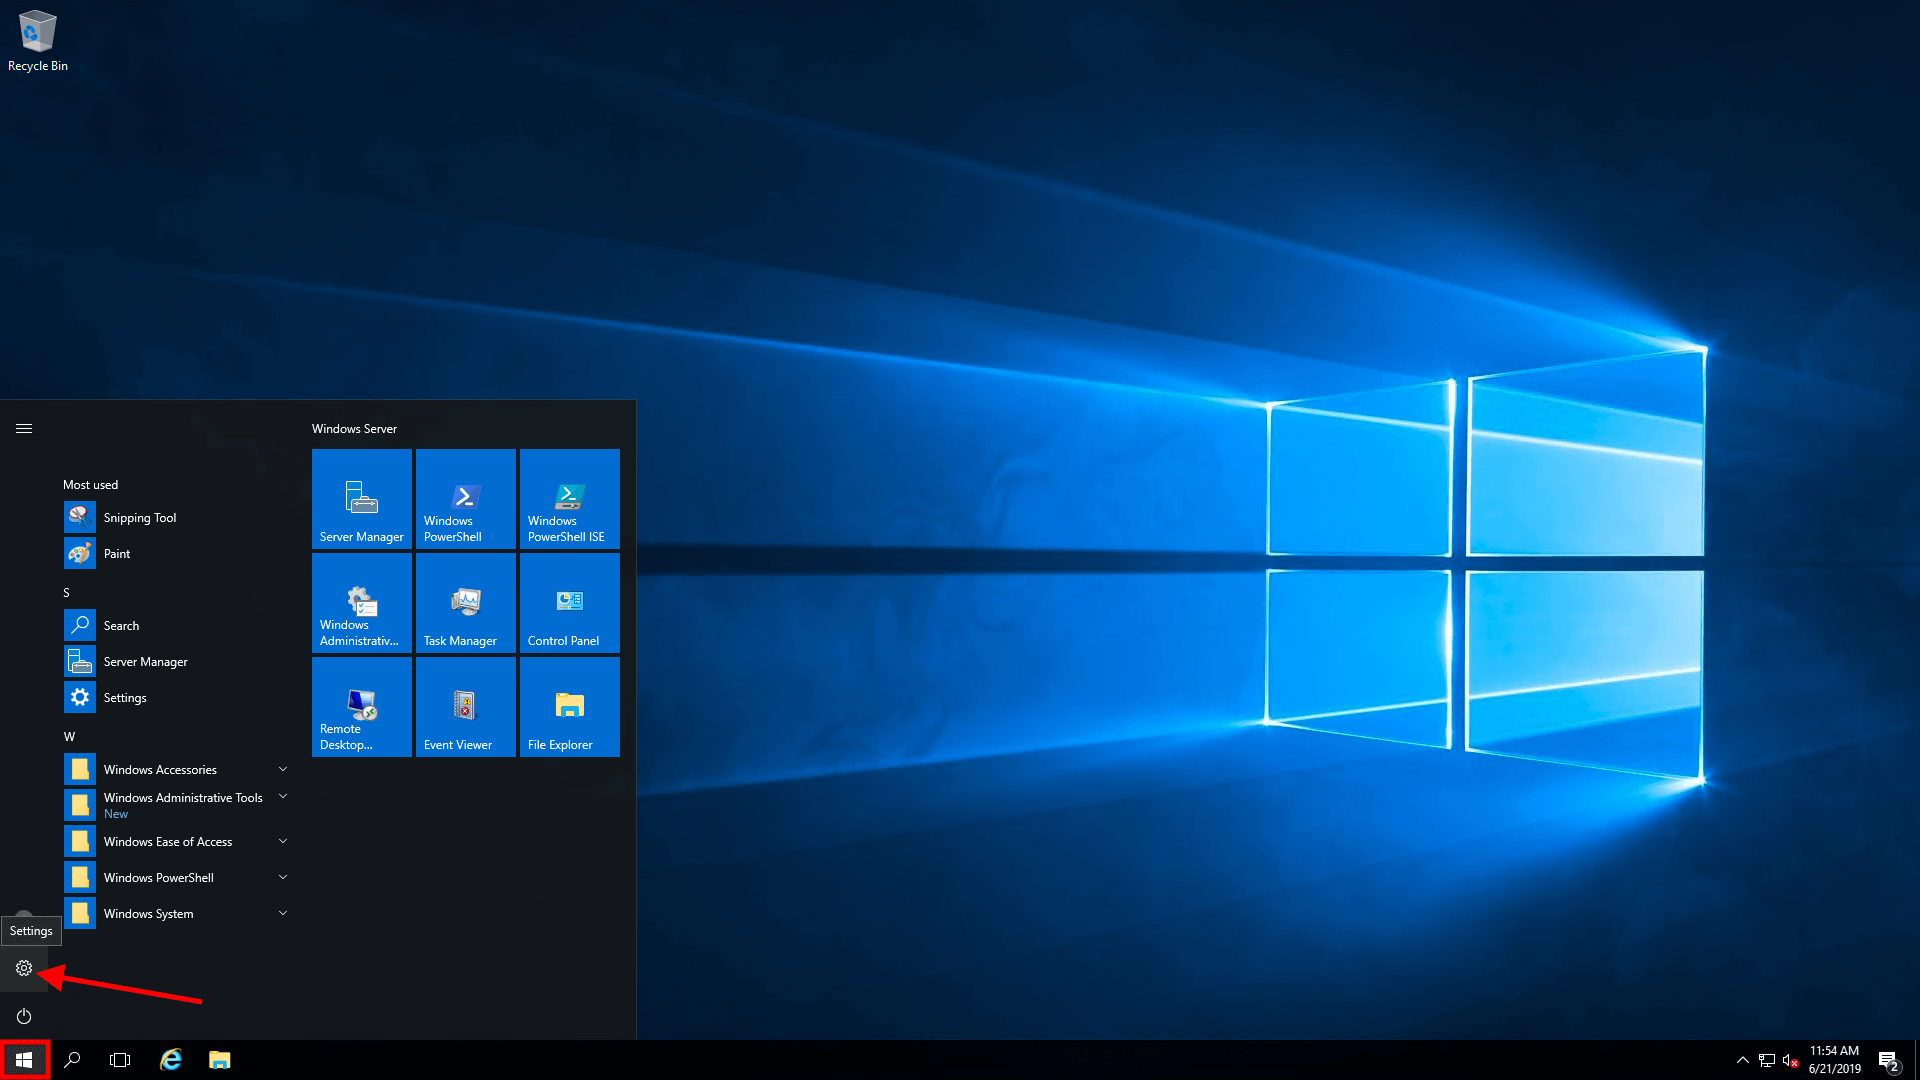Click the letter W group header
The width and height of the screenshot is (1920, 1080).
(69, 736)
